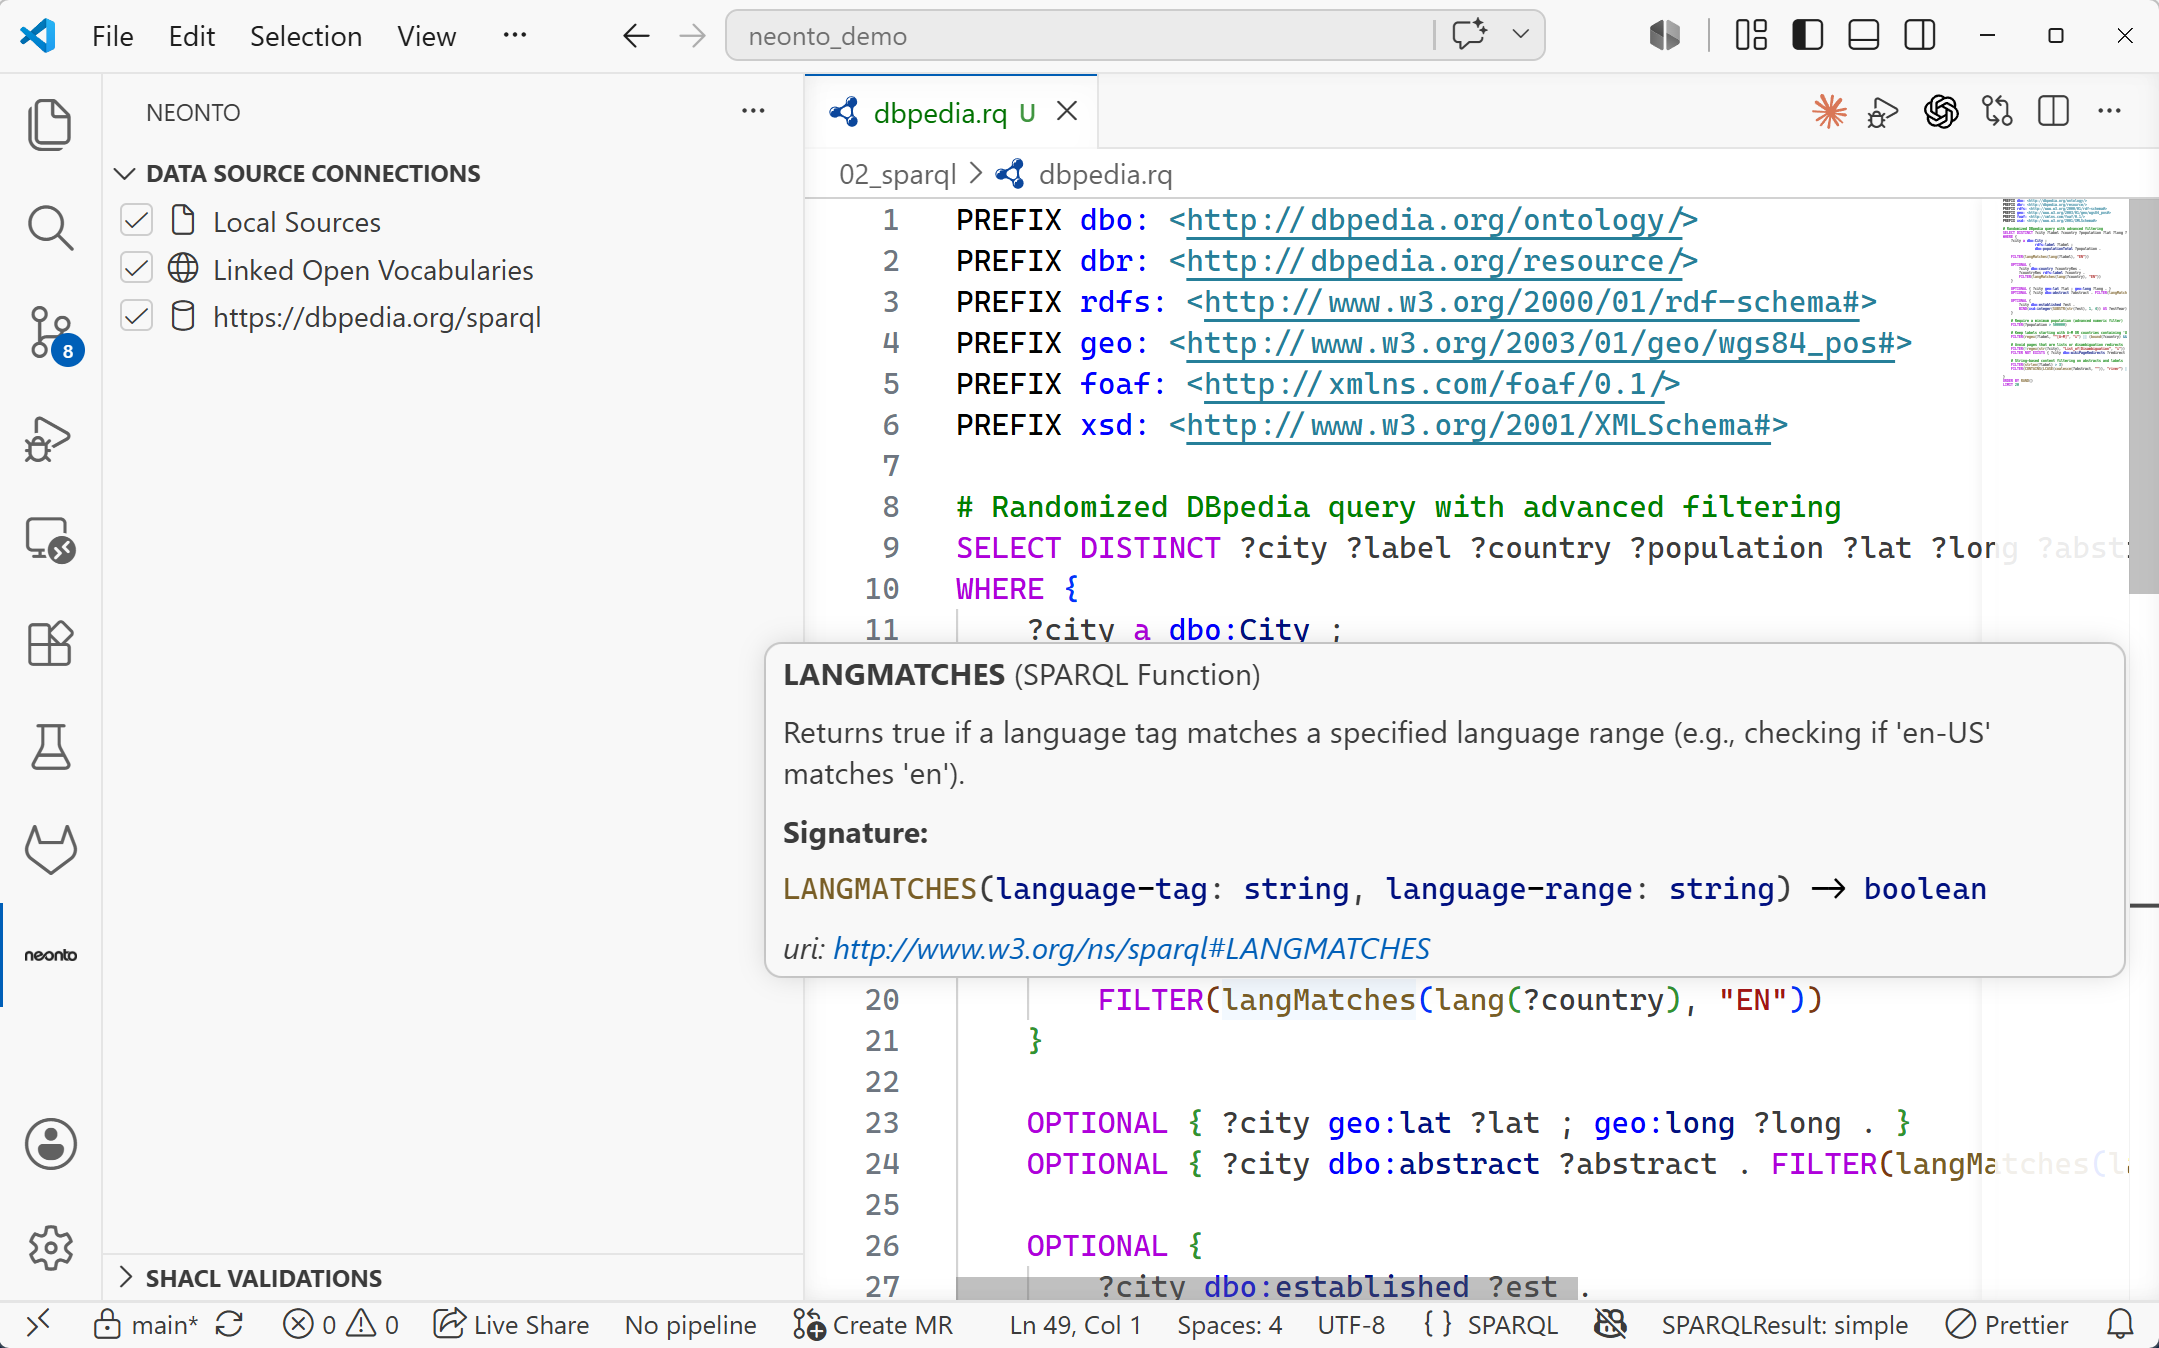
Task: Open the chat dropdown arrow in title bar
Action: (x=1521, y=35)
